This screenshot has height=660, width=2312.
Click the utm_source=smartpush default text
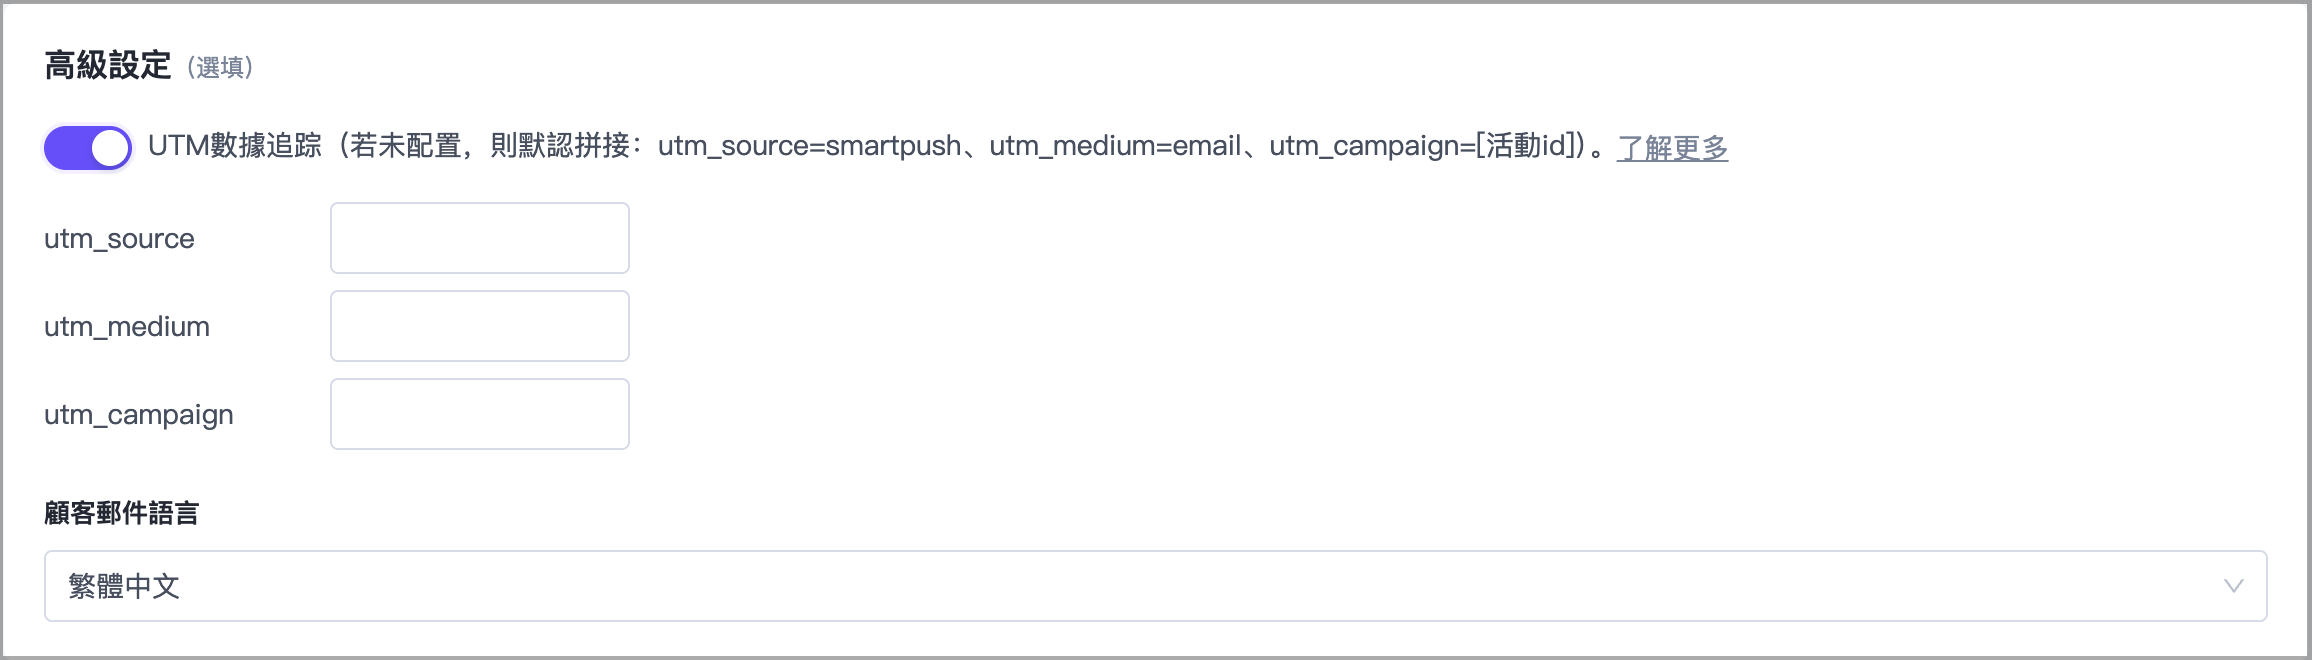pos(810,146)
